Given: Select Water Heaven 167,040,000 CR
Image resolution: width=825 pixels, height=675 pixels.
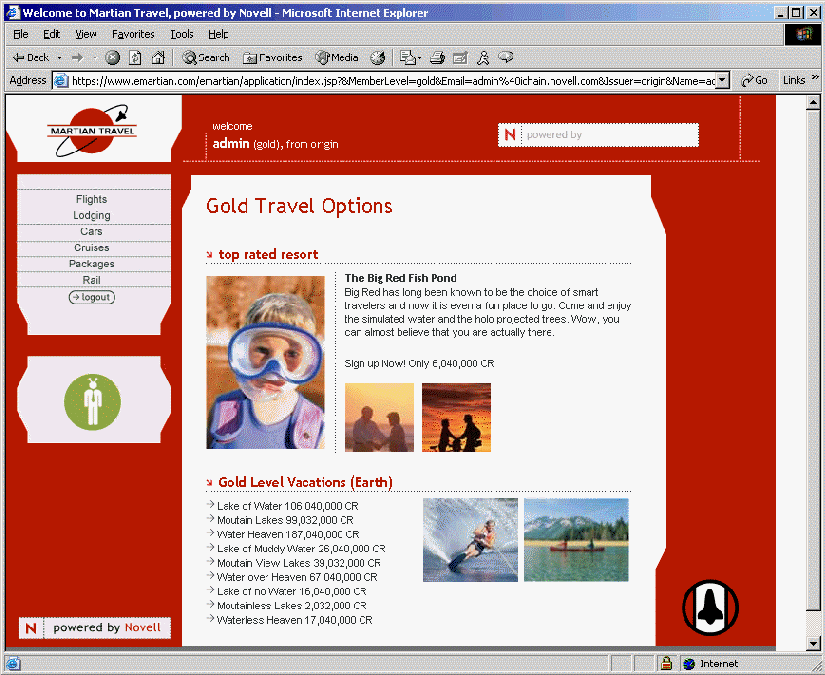Looking at the screenshot, I should [x=288, y=535].
